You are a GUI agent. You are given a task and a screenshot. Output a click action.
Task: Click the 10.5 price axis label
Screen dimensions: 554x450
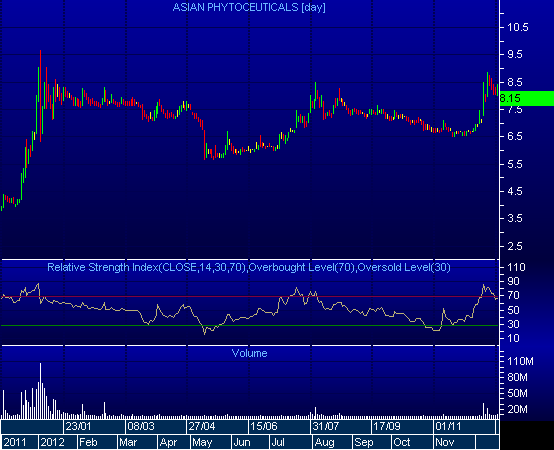[518, 27]
